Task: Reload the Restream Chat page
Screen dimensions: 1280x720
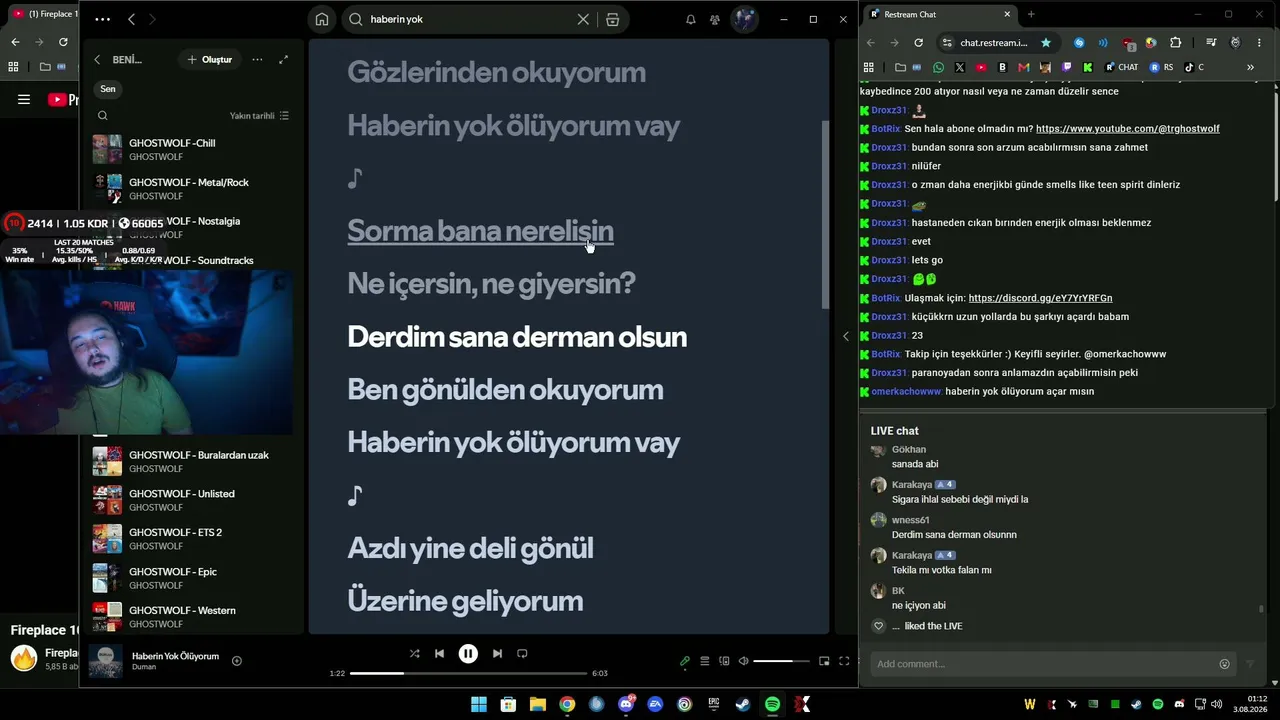Action: pyautogui.click(x=919, y=43)
